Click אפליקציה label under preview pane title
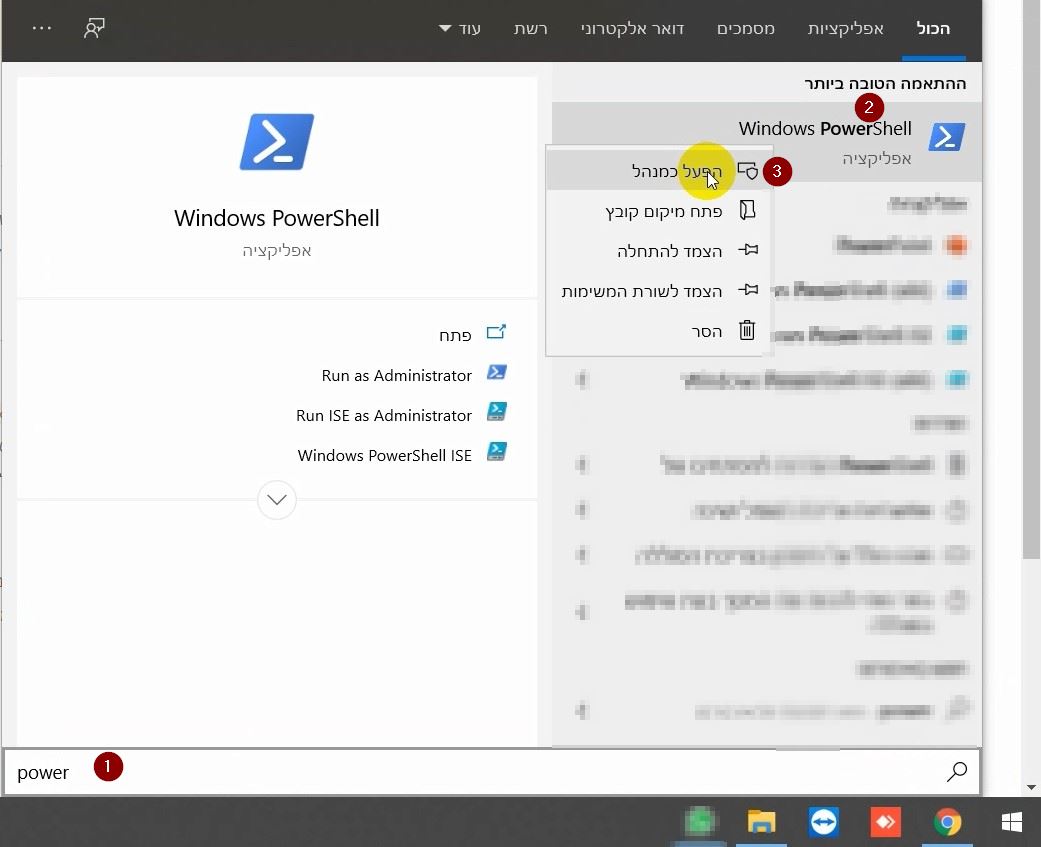Screen dimensions: 1041x847 pyautogui.click(x=277, y=250)
